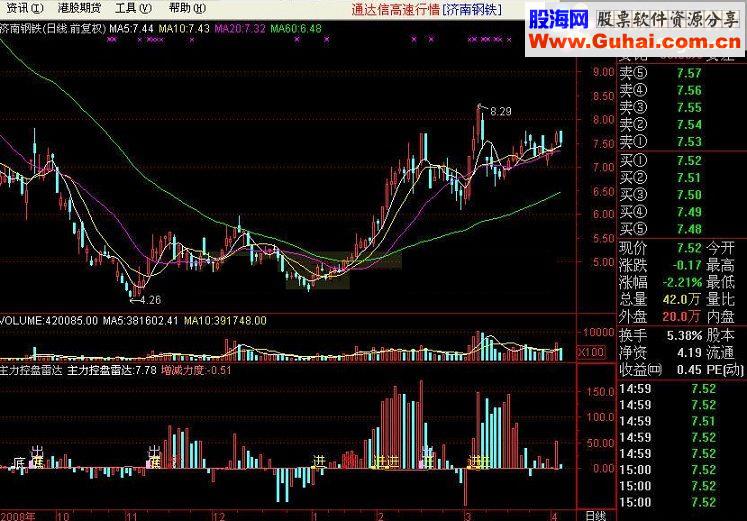747x521 pixels.
Task: Click the 2008年 date axis label
Action: [18, 517]
